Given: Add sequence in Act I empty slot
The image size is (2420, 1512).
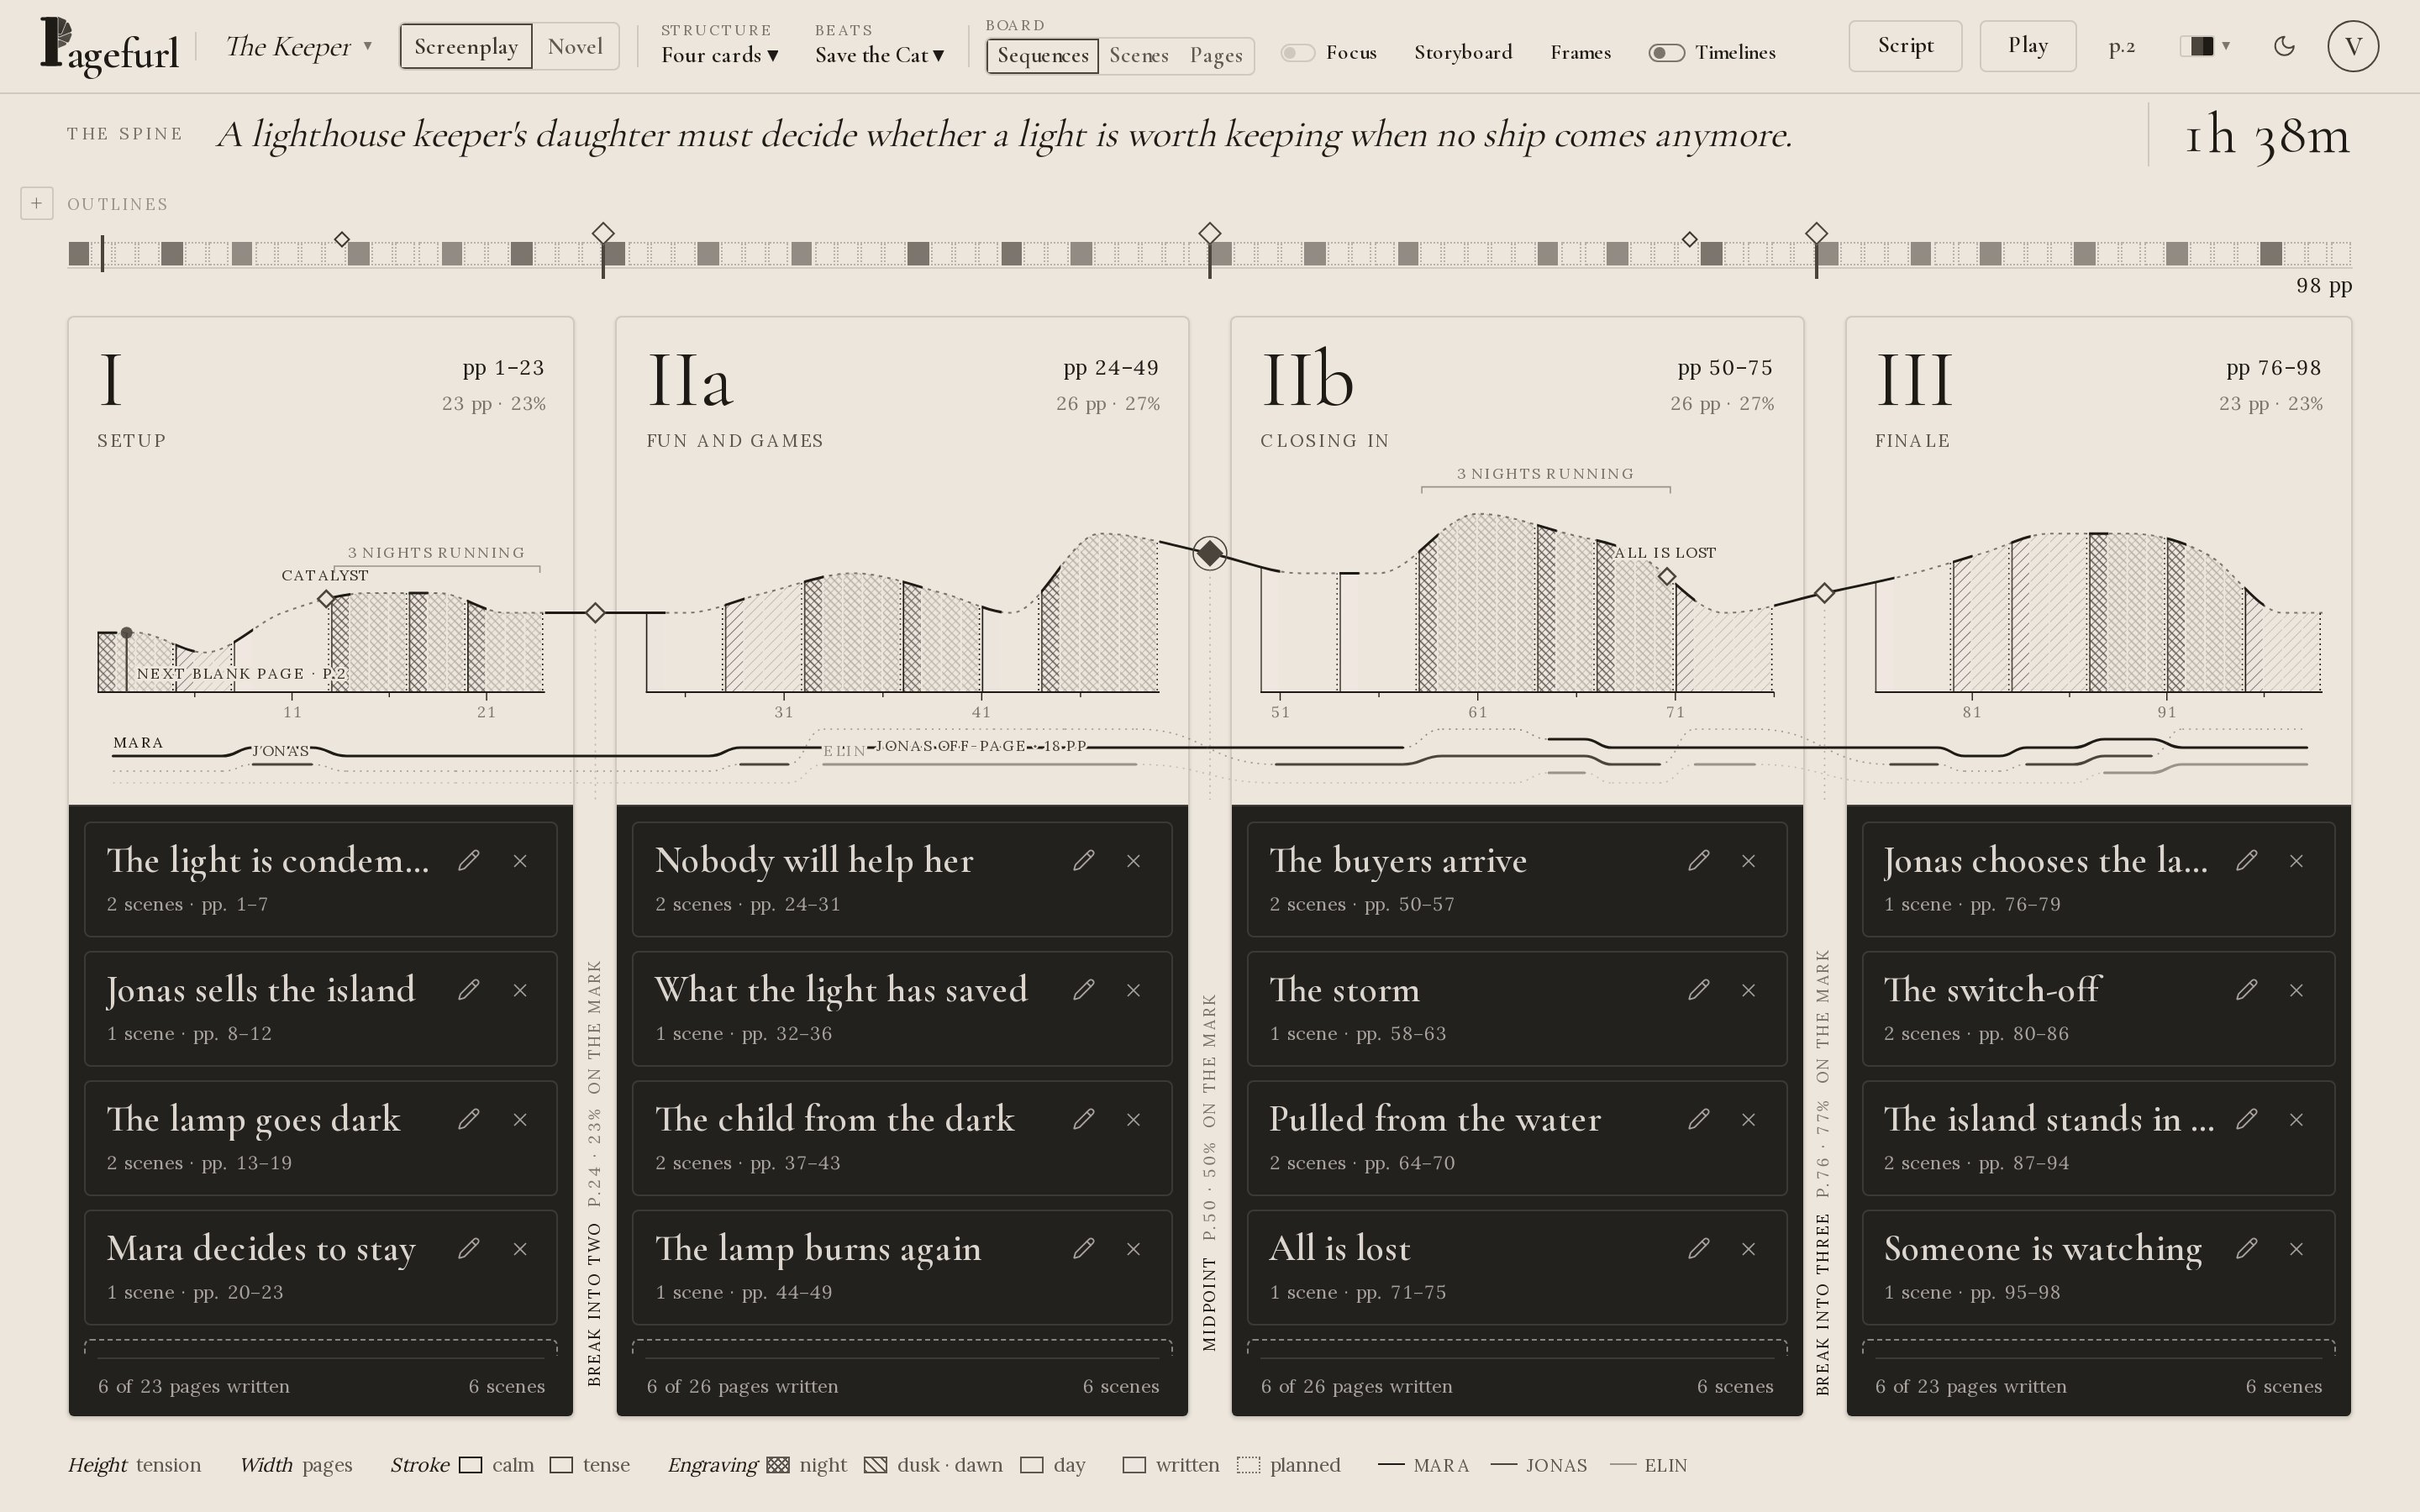Looking at the screenshot, I should [320, 1348].
